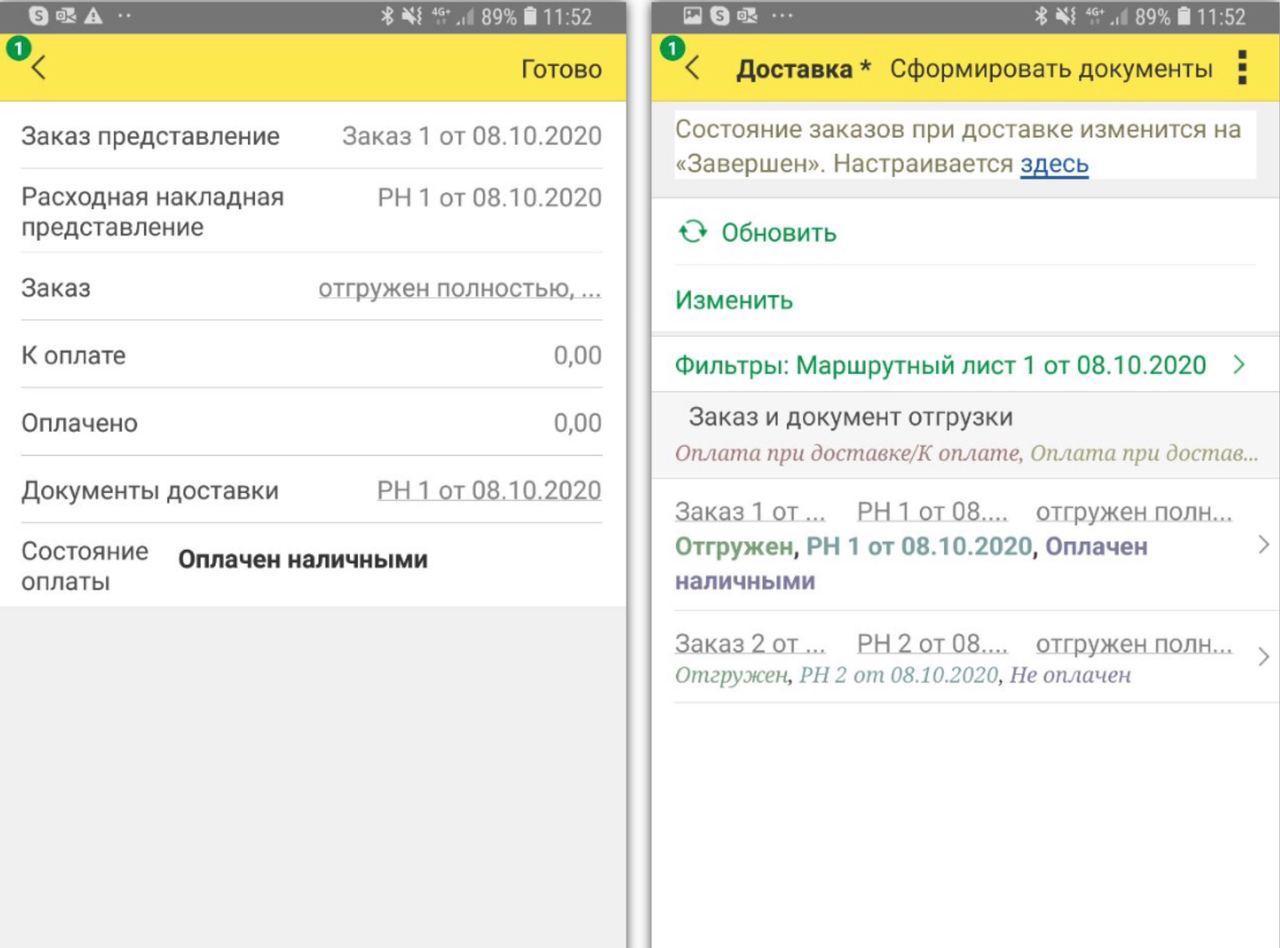Screen dimensions: 1280x948
Task: Tap the Доставка * screen title
Action: [804, 69]
